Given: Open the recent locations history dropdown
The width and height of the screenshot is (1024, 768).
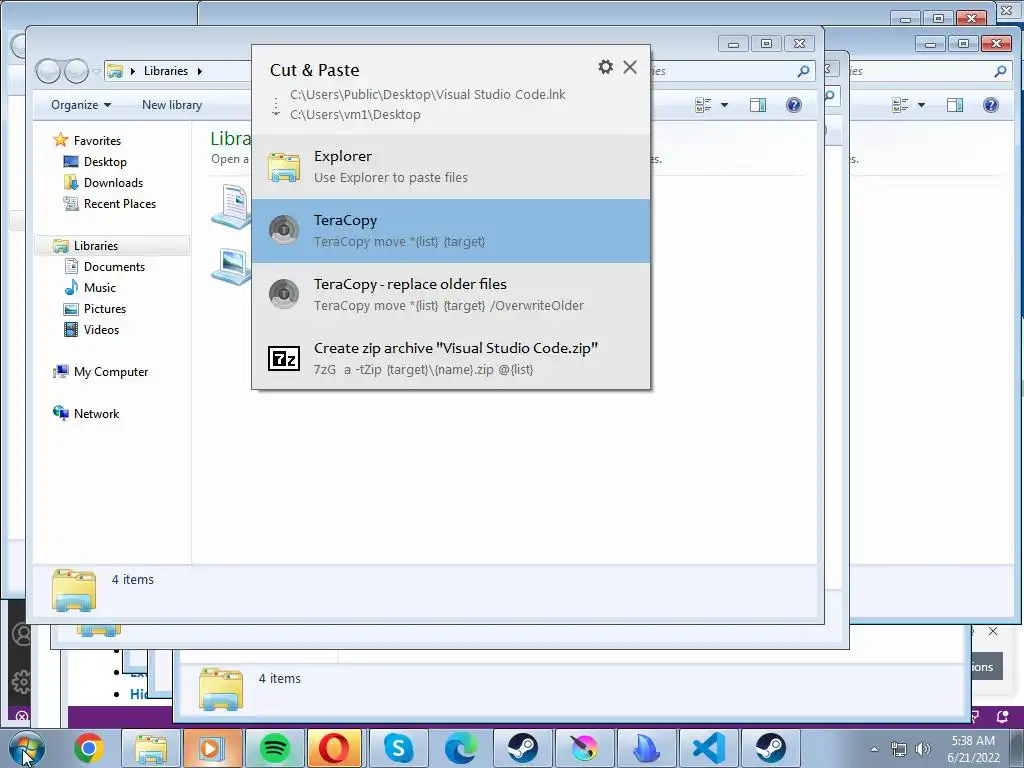Looking at the screenshot, I should pyautogui.click(x=96, y=71).
